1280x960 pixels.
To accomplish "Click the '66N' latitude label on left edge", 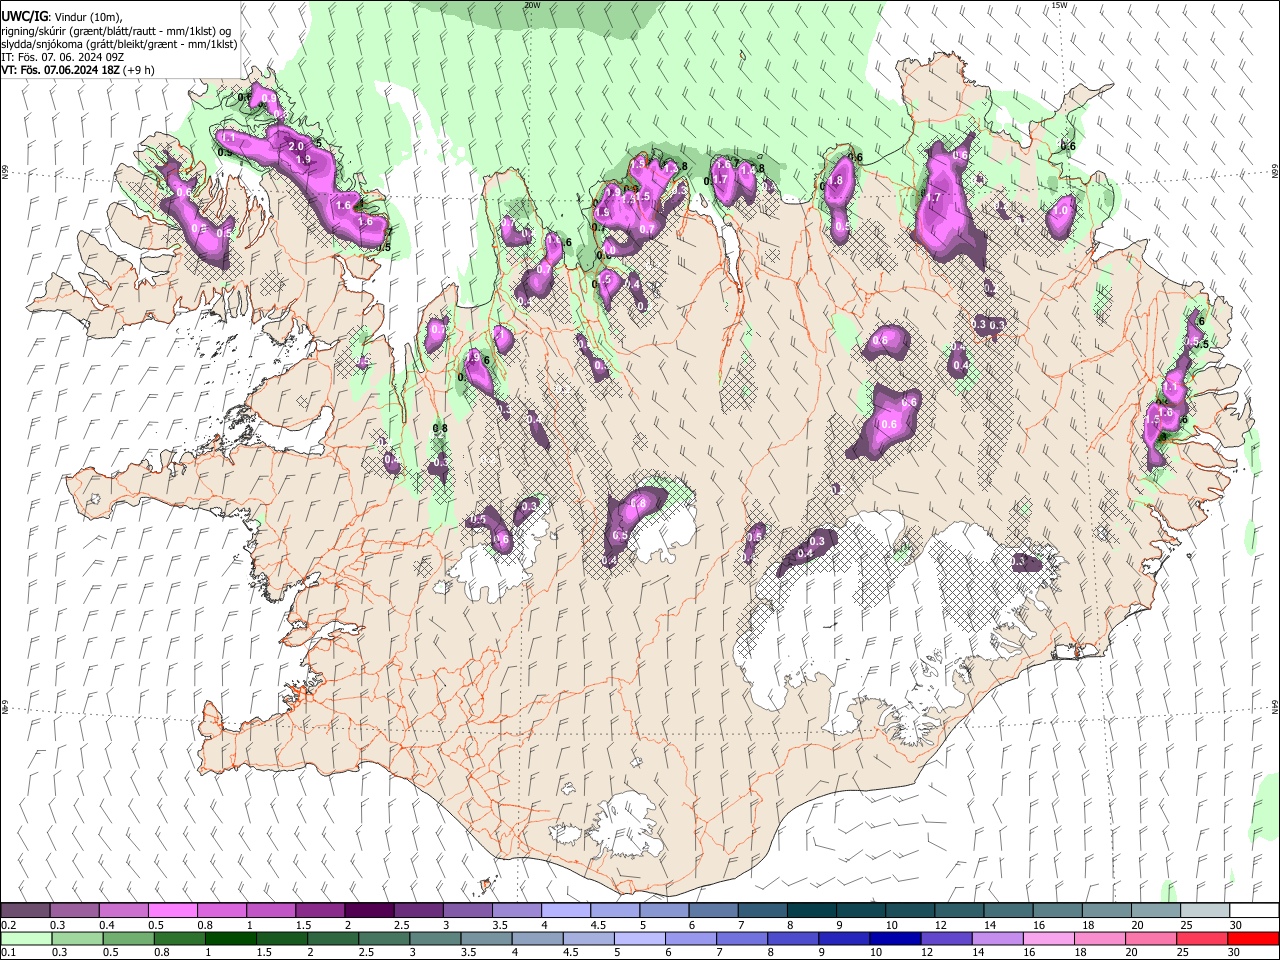I will (5, 172).
